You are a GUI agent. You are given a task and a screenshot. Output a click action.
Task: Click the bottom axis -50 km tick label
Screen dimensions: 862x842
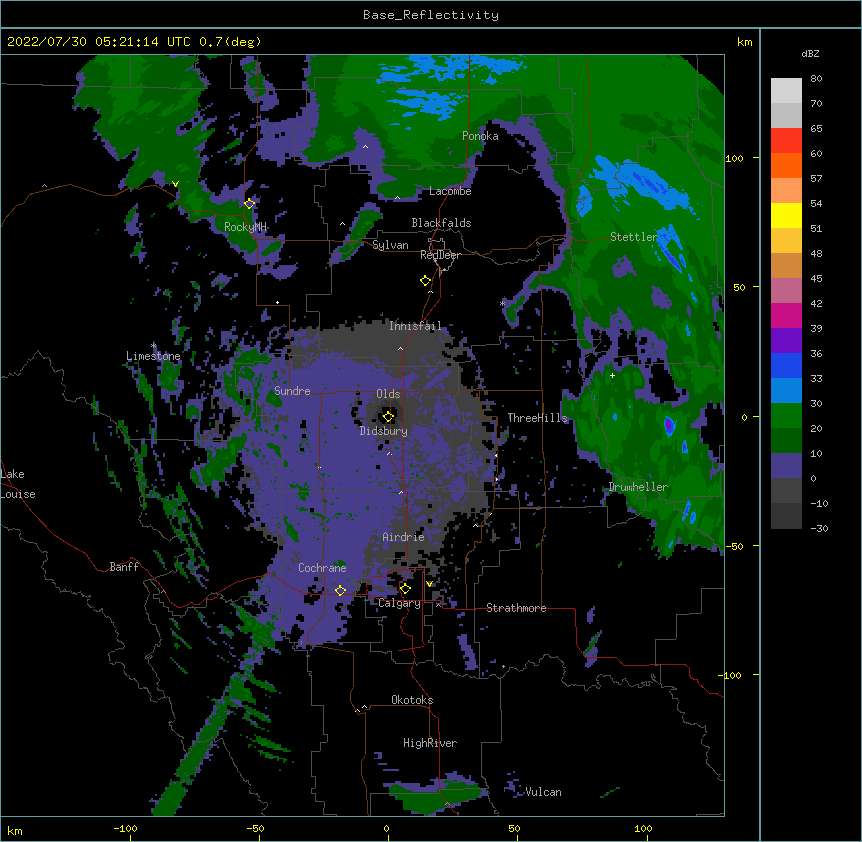pos(255,829)
